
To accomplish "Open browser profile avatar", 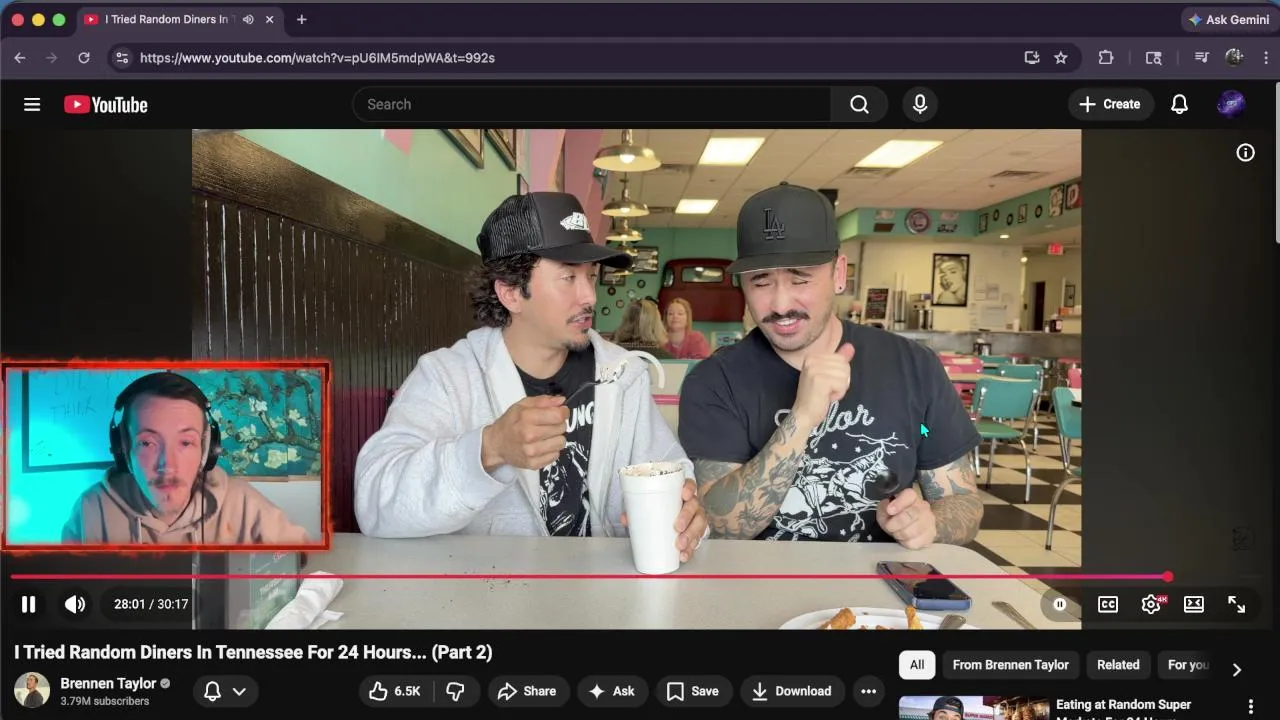I will 1234,58.
